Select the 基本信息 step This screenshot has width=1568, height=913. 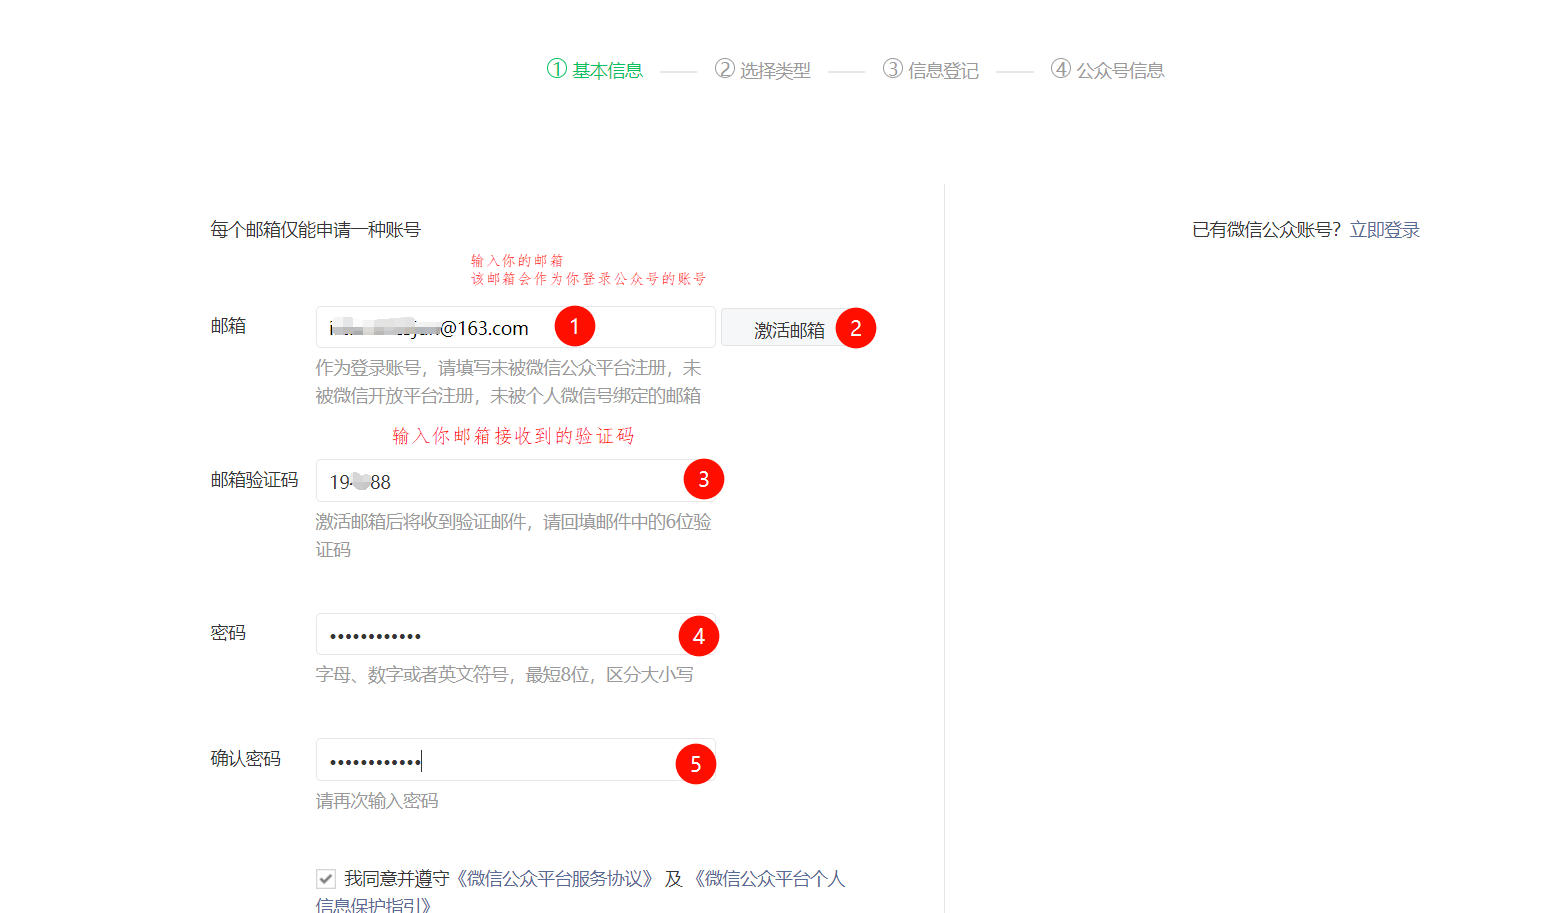[x=595, y=70]
